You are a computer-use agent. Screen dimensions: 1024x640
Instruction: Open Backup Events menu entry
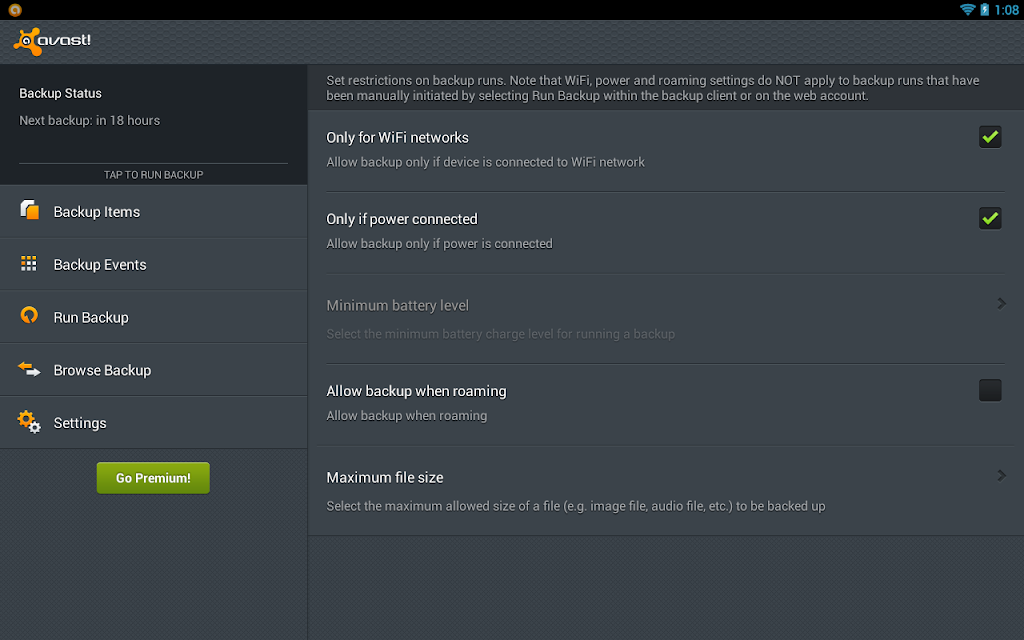(153, 264)
